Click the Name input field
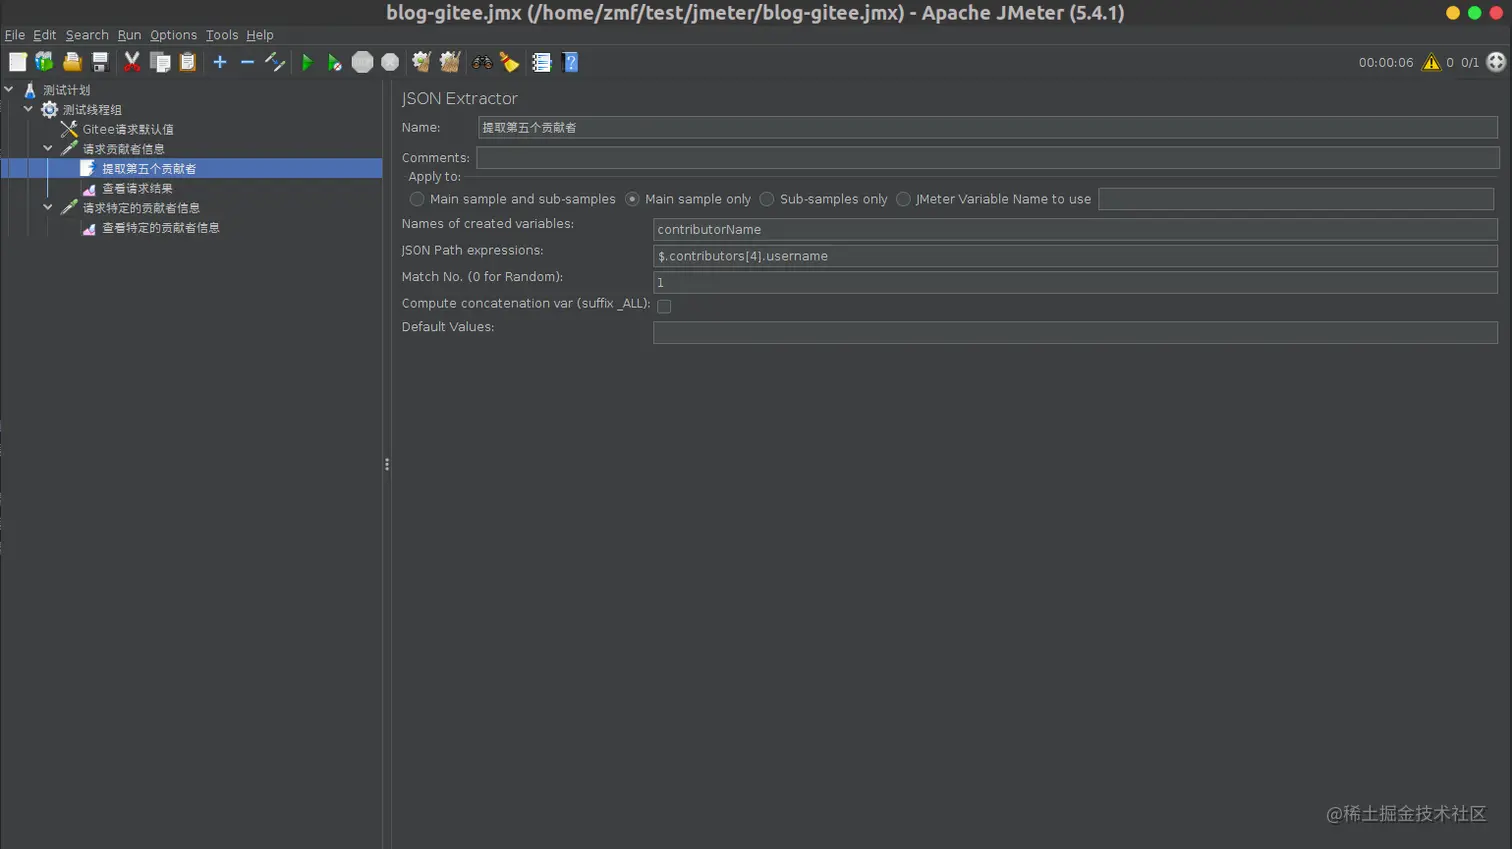Screen dimensions: 1512x849 click(987, 128)
